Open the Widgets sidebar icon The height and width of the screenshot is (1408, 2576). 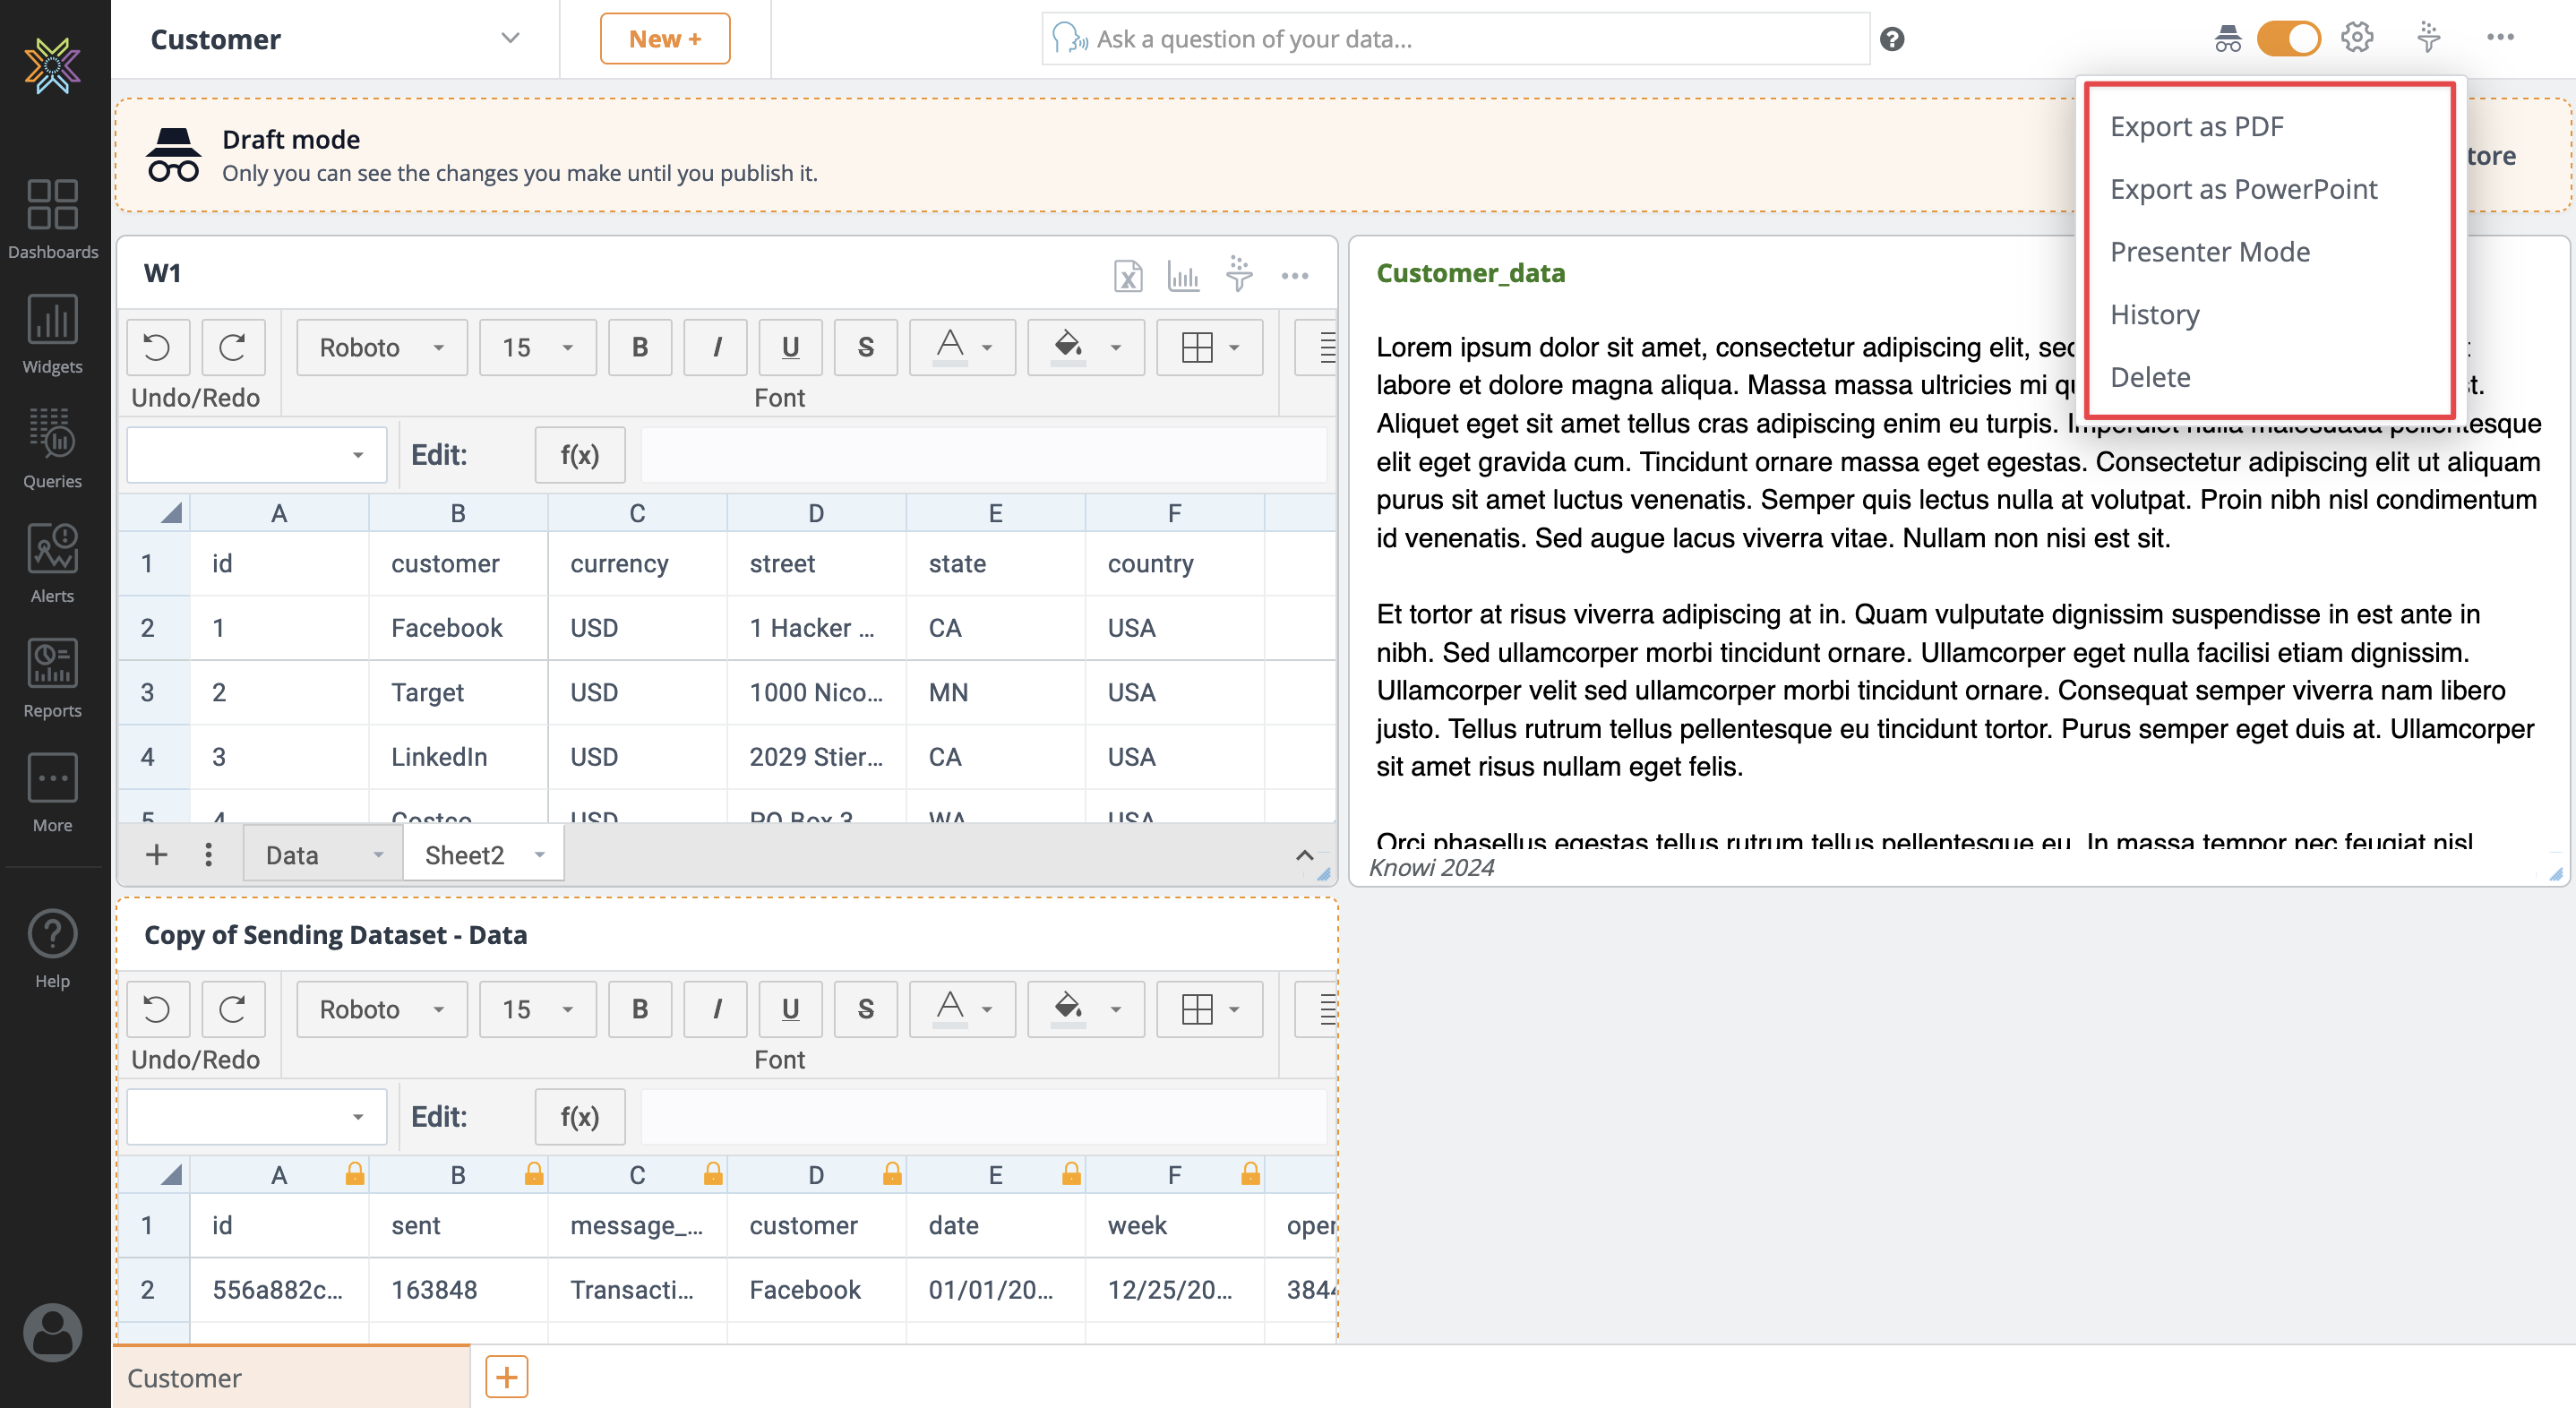[52, 334]
